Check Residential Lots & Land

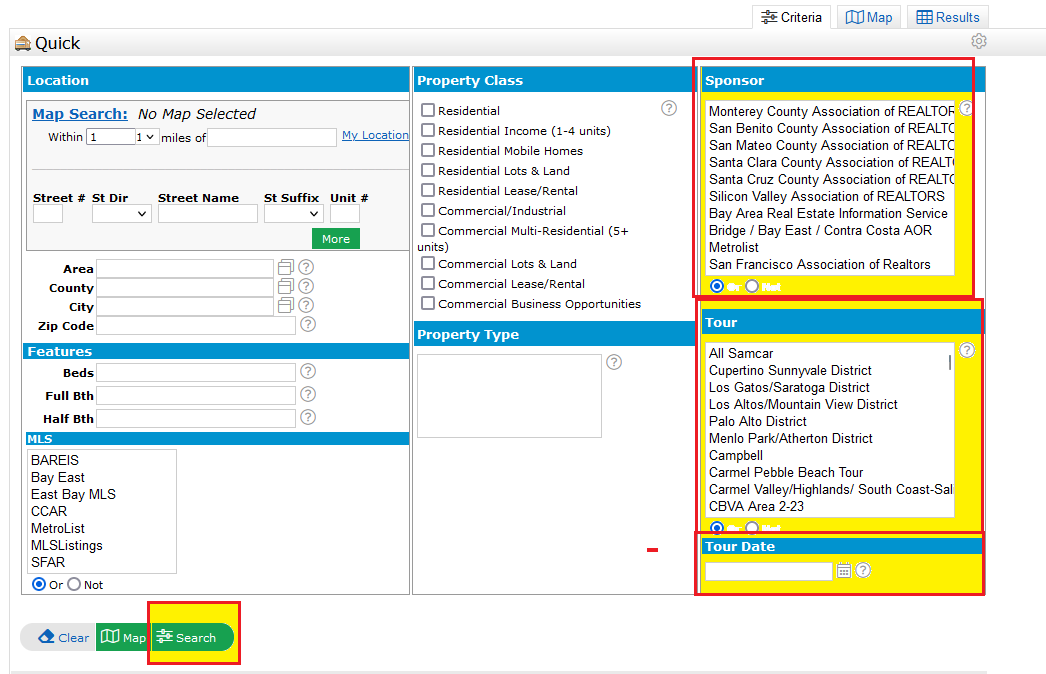pyautogui.click(x=428, y=170)
